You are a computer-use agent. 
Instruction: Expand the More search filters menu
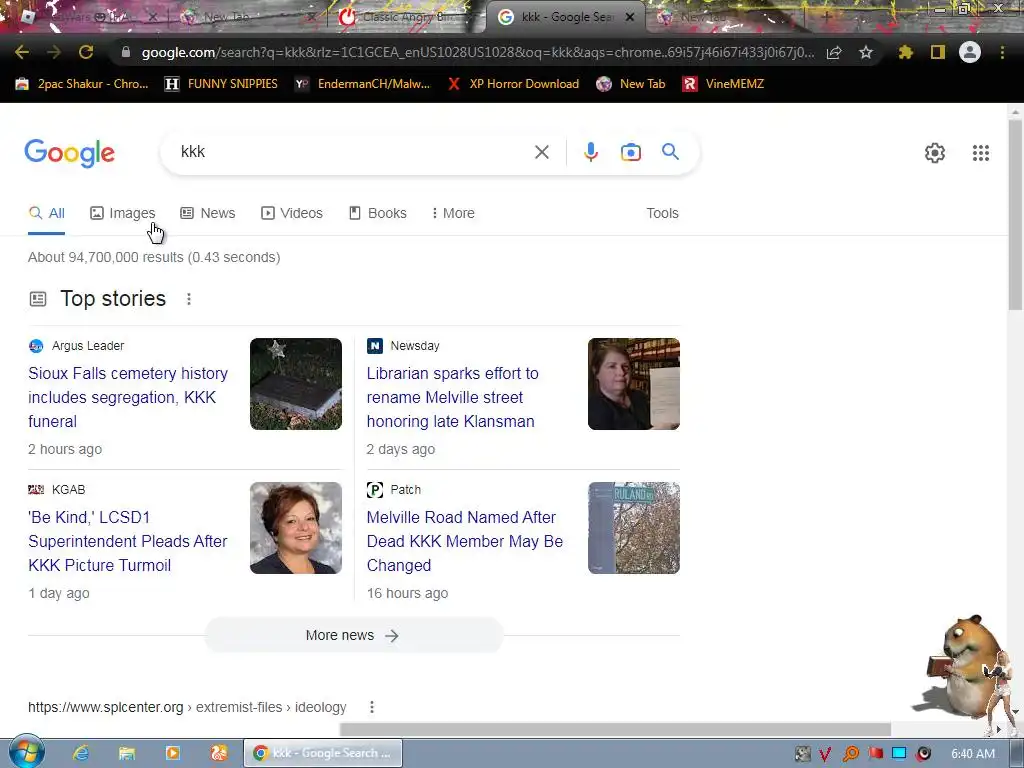pos(453,213)
